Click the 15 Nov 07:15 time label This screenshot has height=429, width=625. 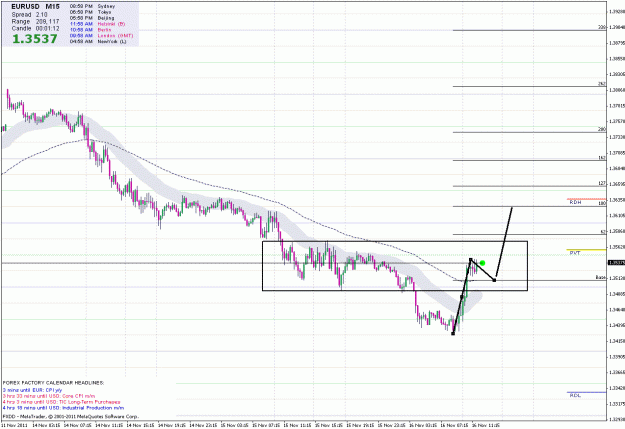(266, 425)
